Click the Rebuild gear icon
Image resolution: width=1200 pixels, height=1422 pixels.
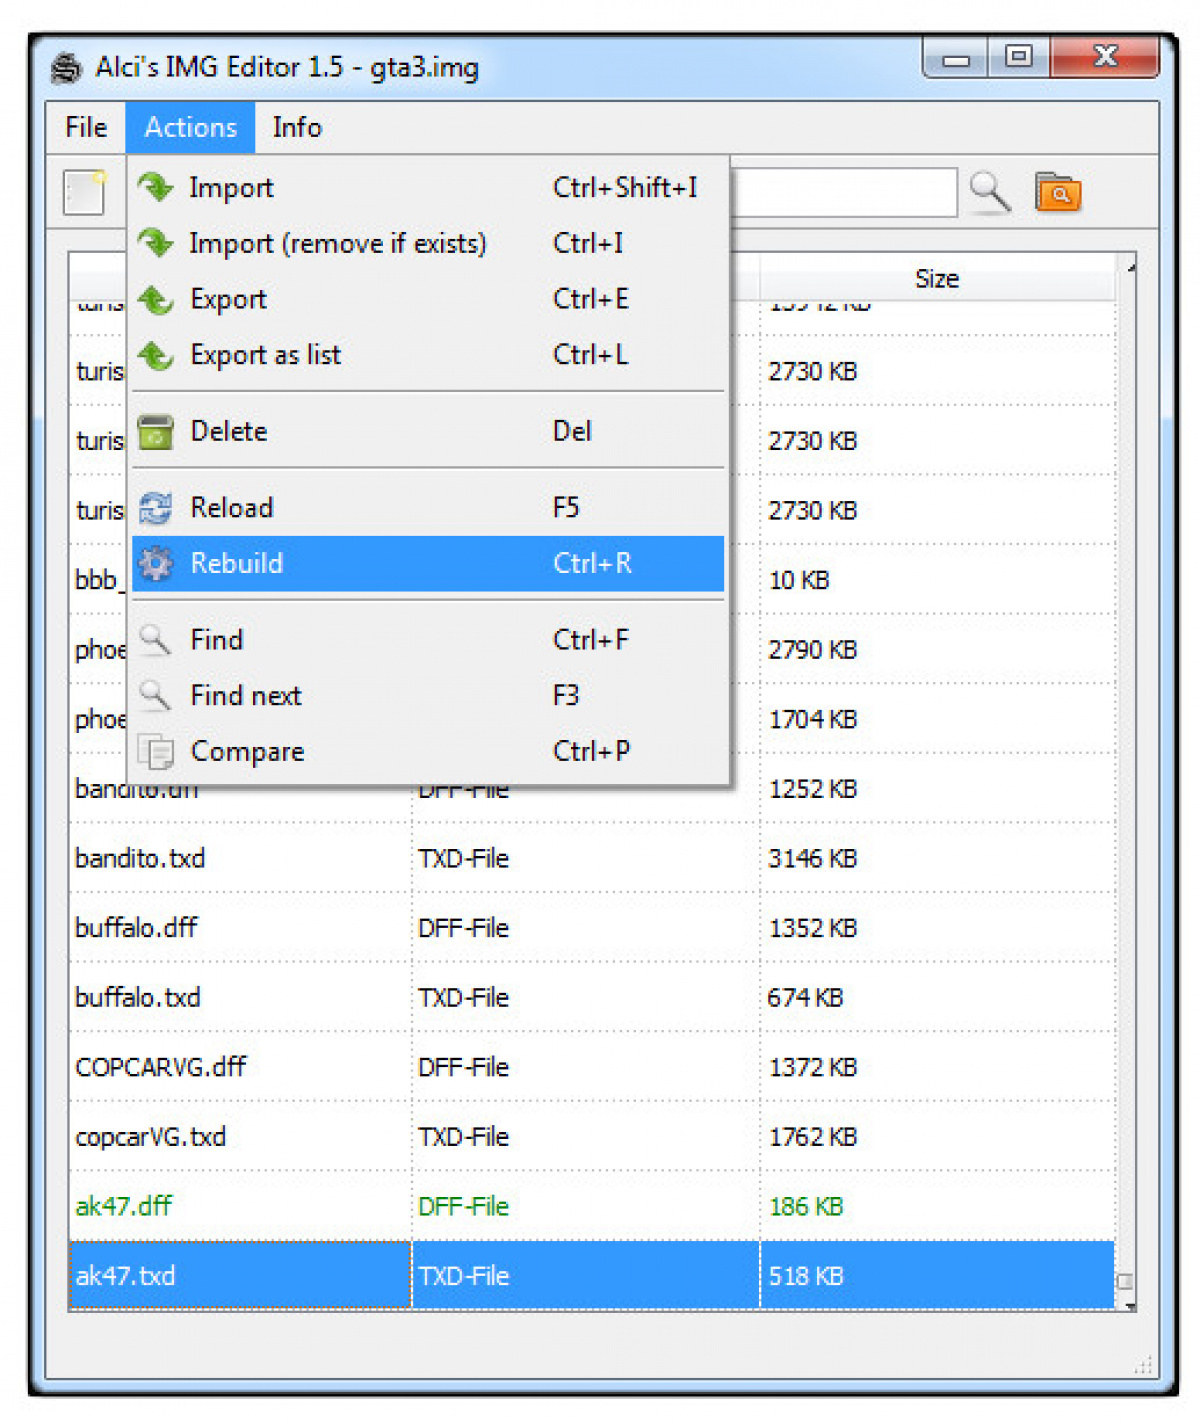156,563
